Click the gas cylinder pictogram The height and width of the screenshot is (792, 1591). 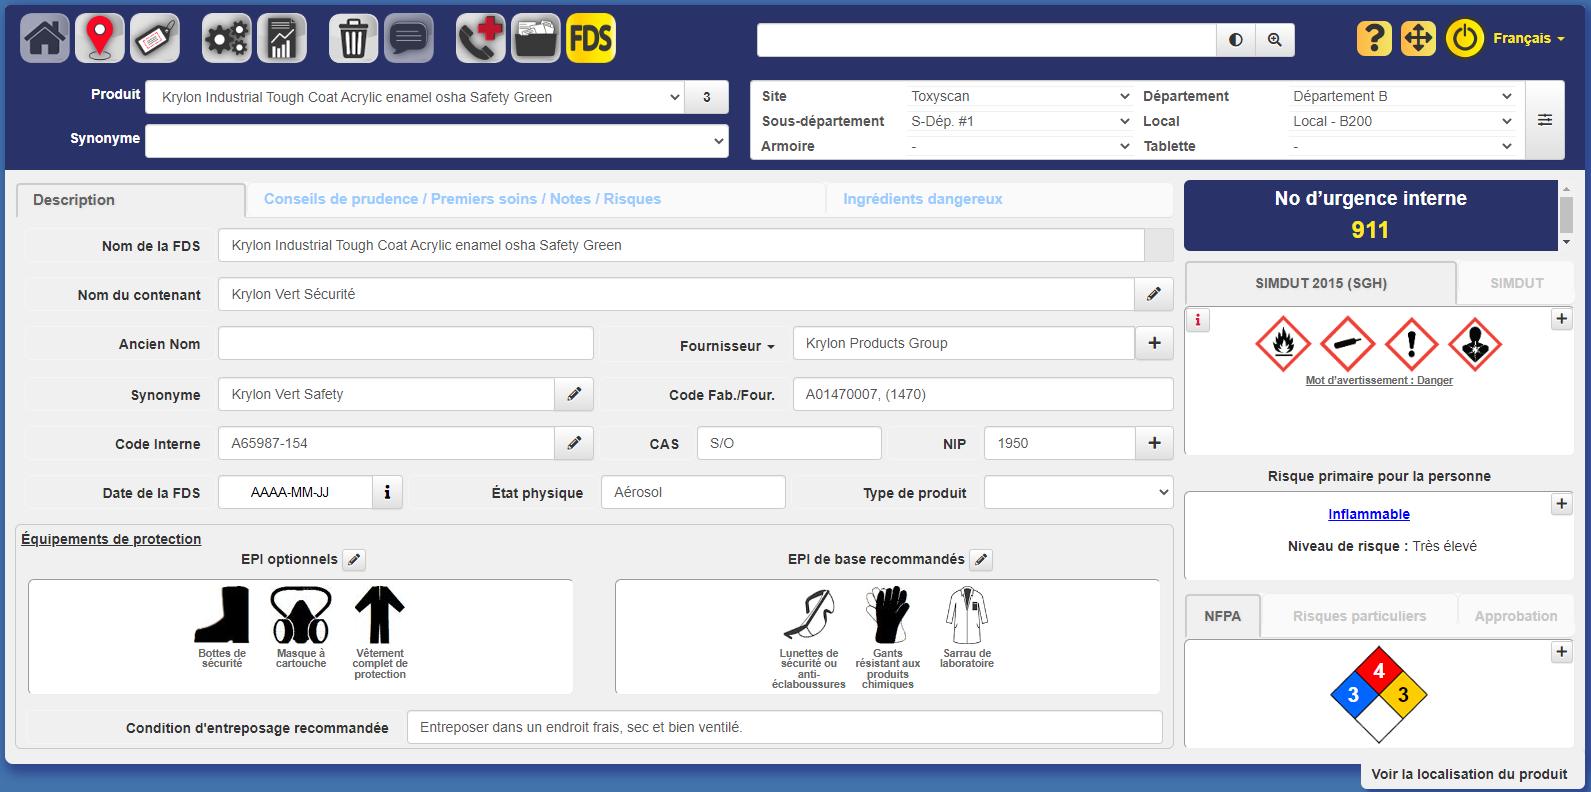(1347, 344)
